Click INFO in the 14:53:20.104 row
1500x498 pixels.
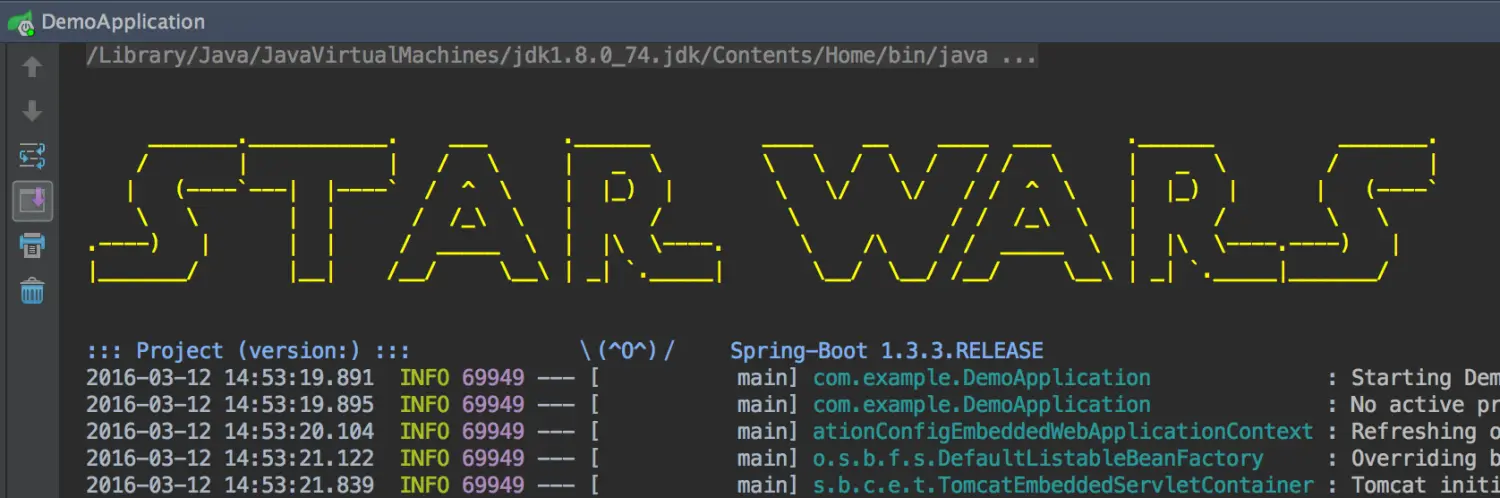tap(424, 432)
